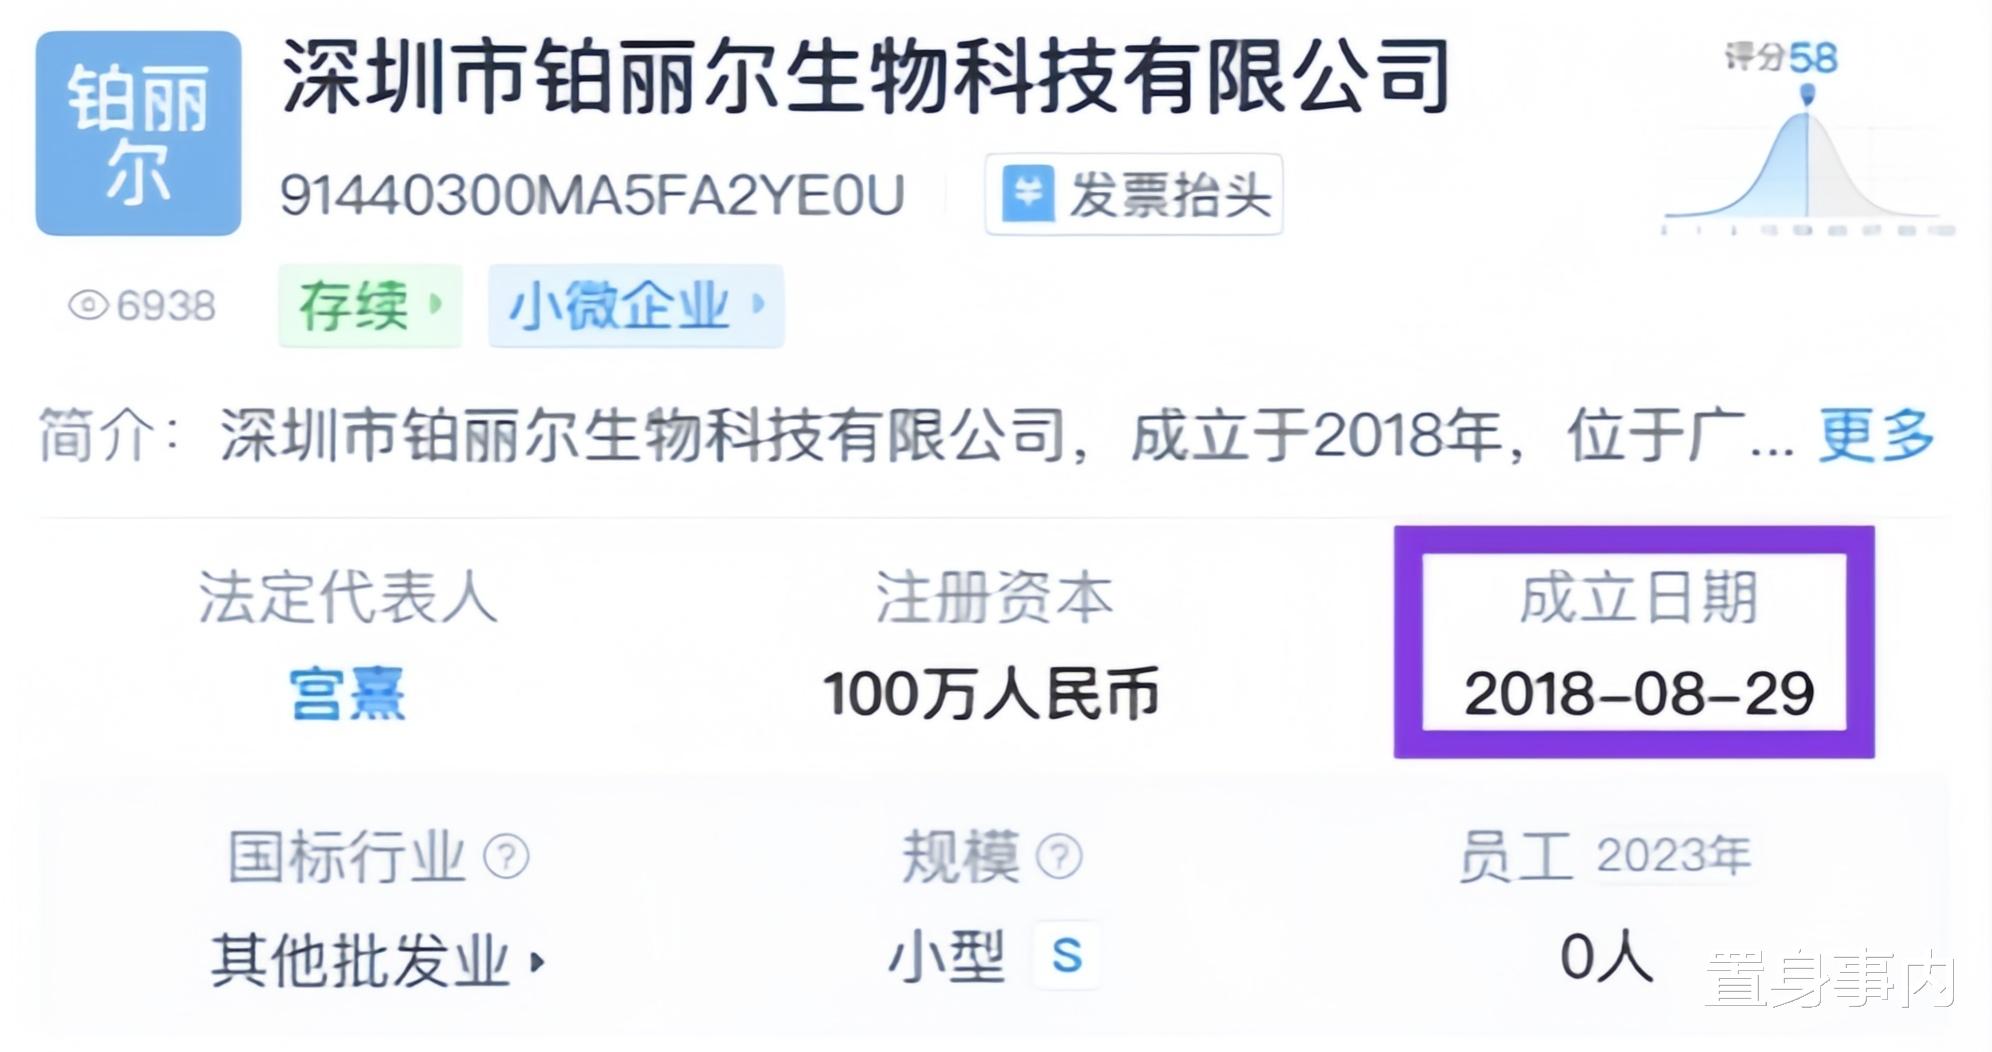Click the 铂丽尔 company logo tile
Screen dimensions: 1992x1052
tap(138, 133)
